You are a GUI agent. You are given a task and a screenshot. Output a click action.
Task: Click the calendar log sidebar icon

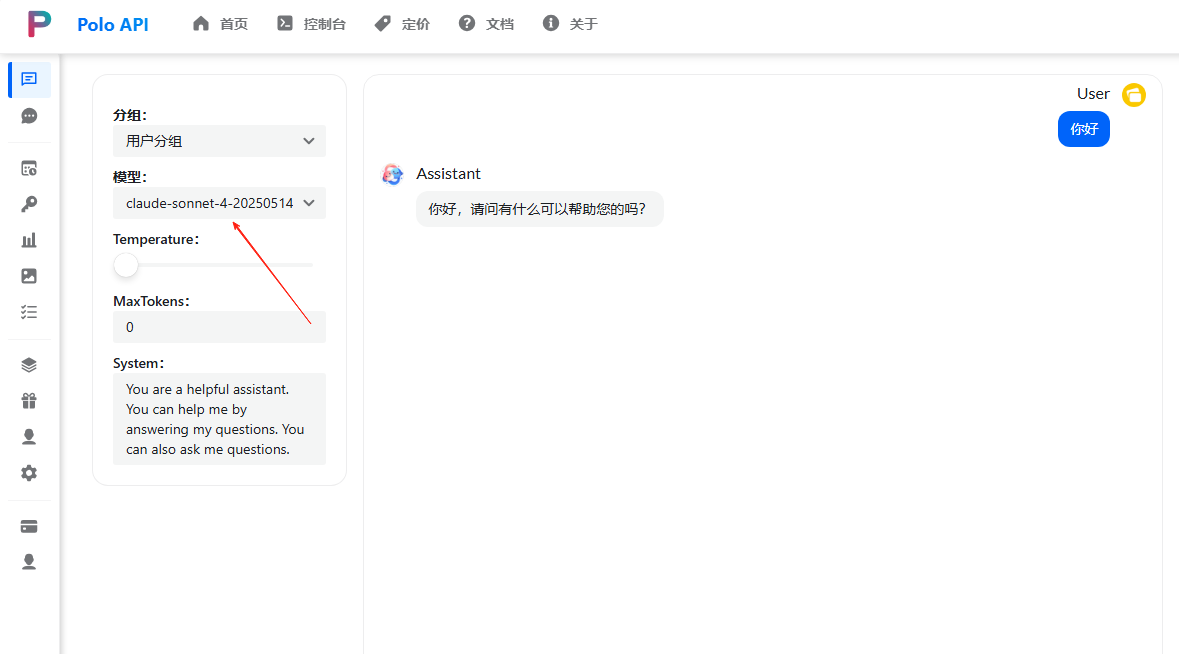(x=29, y=168)
